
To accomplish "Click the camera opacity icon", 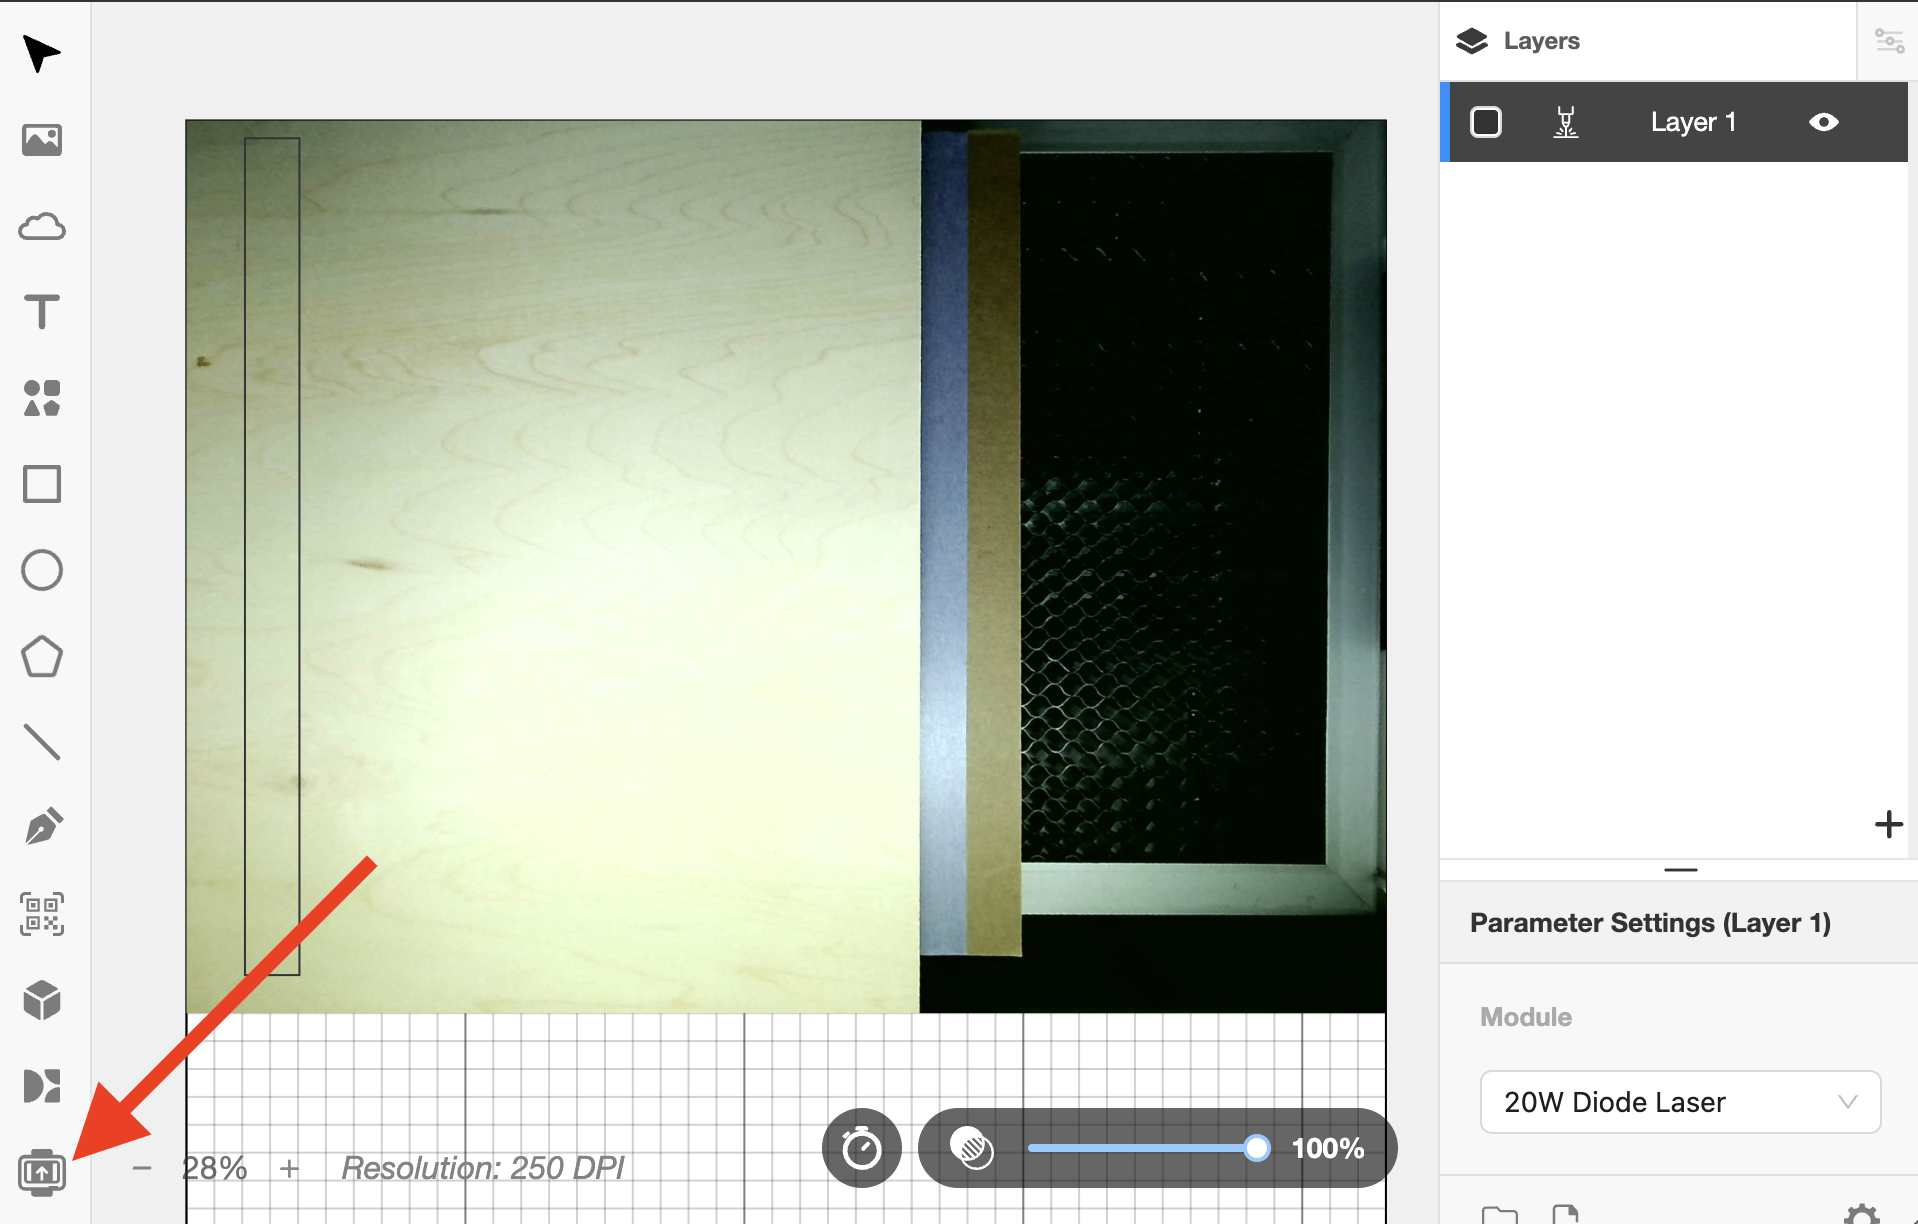I will 971,1148.
